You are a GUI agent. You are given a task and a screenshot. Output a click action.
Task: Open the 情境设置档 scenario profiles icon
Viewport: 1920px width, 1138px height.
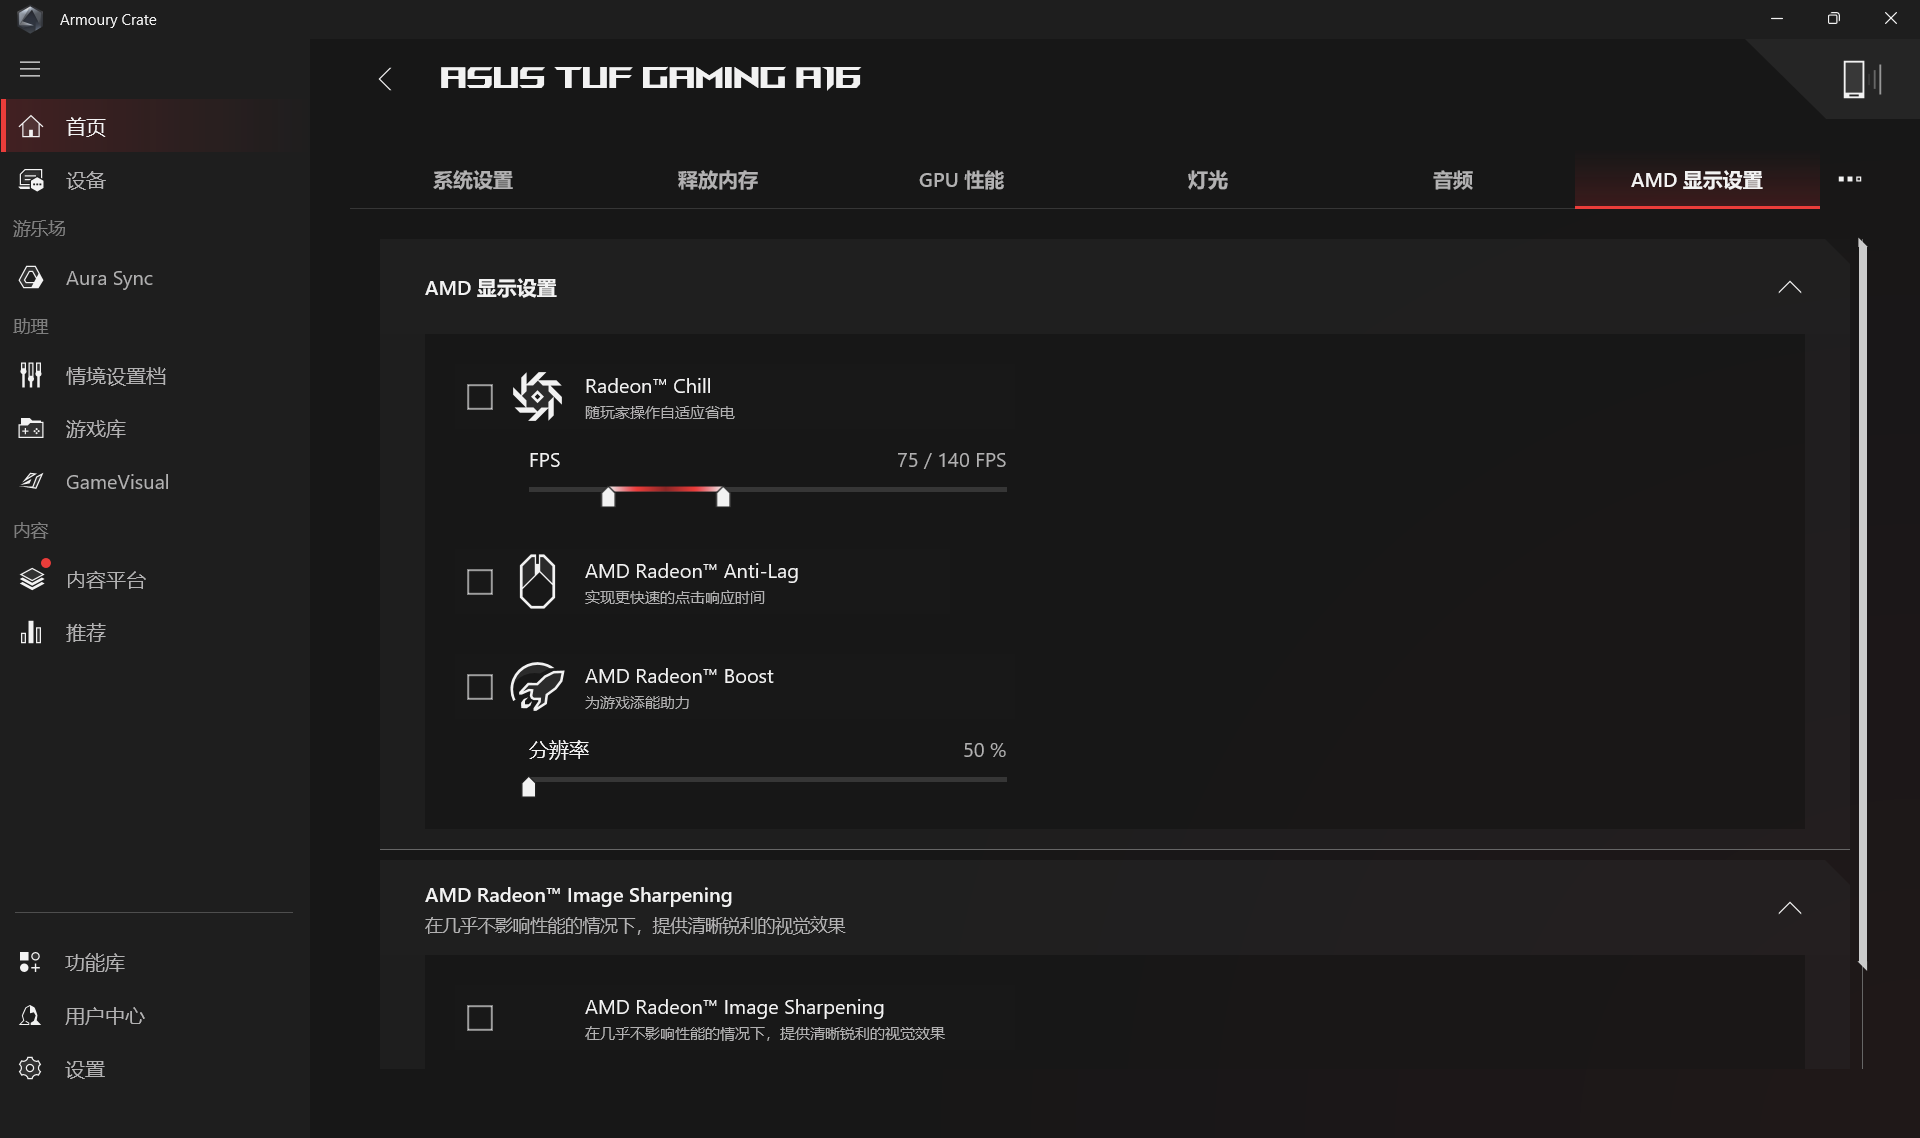[31, 376]
